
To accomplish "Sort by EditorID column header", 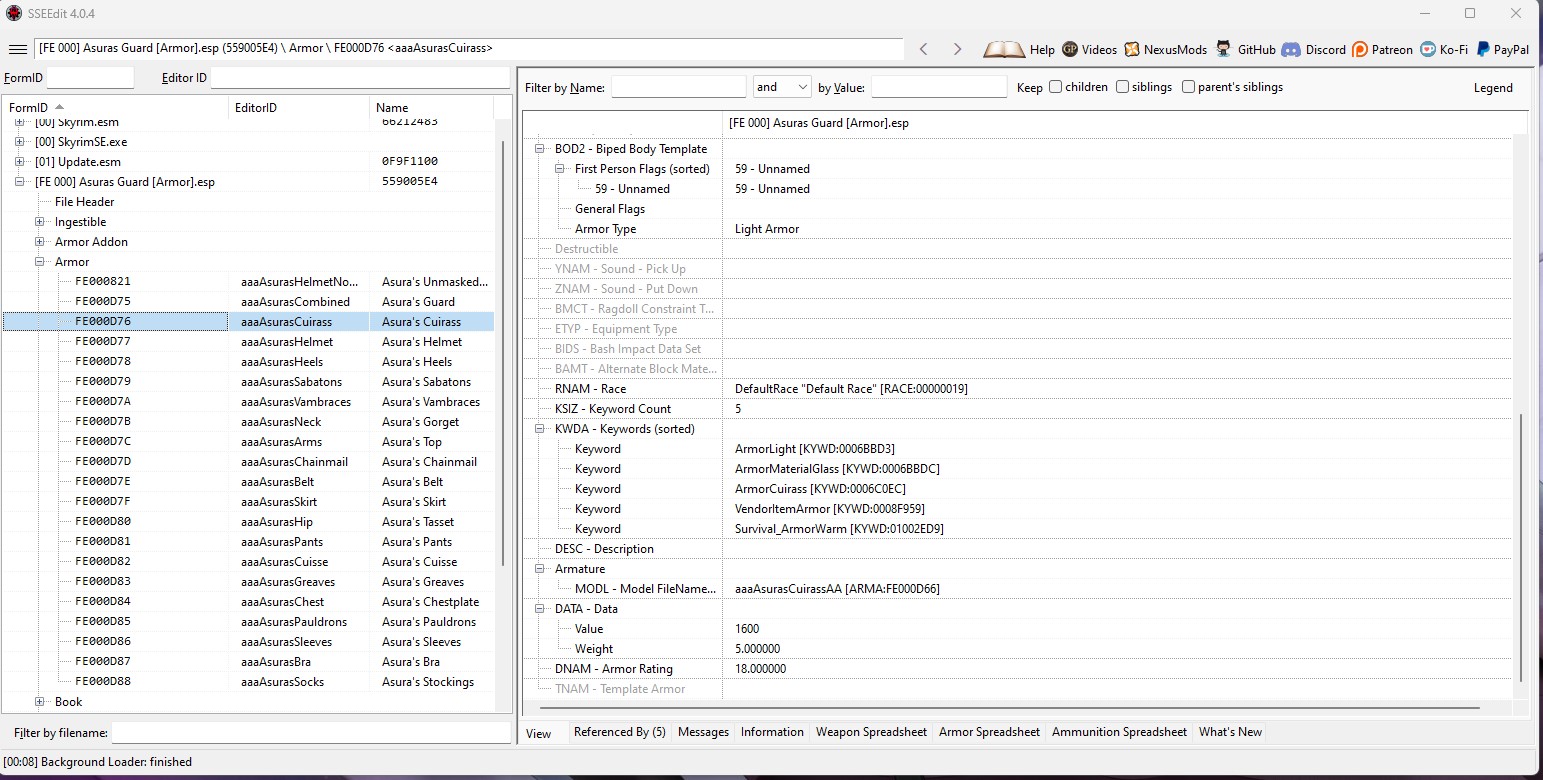I will (x=298, y=107).
